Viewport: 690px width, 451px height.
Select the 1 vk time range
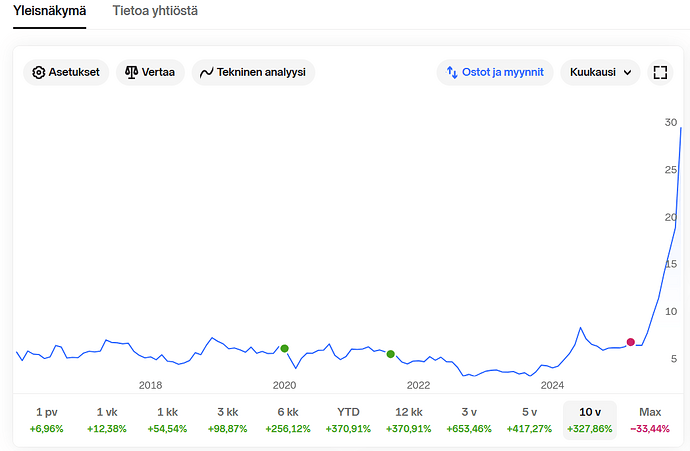106,419
